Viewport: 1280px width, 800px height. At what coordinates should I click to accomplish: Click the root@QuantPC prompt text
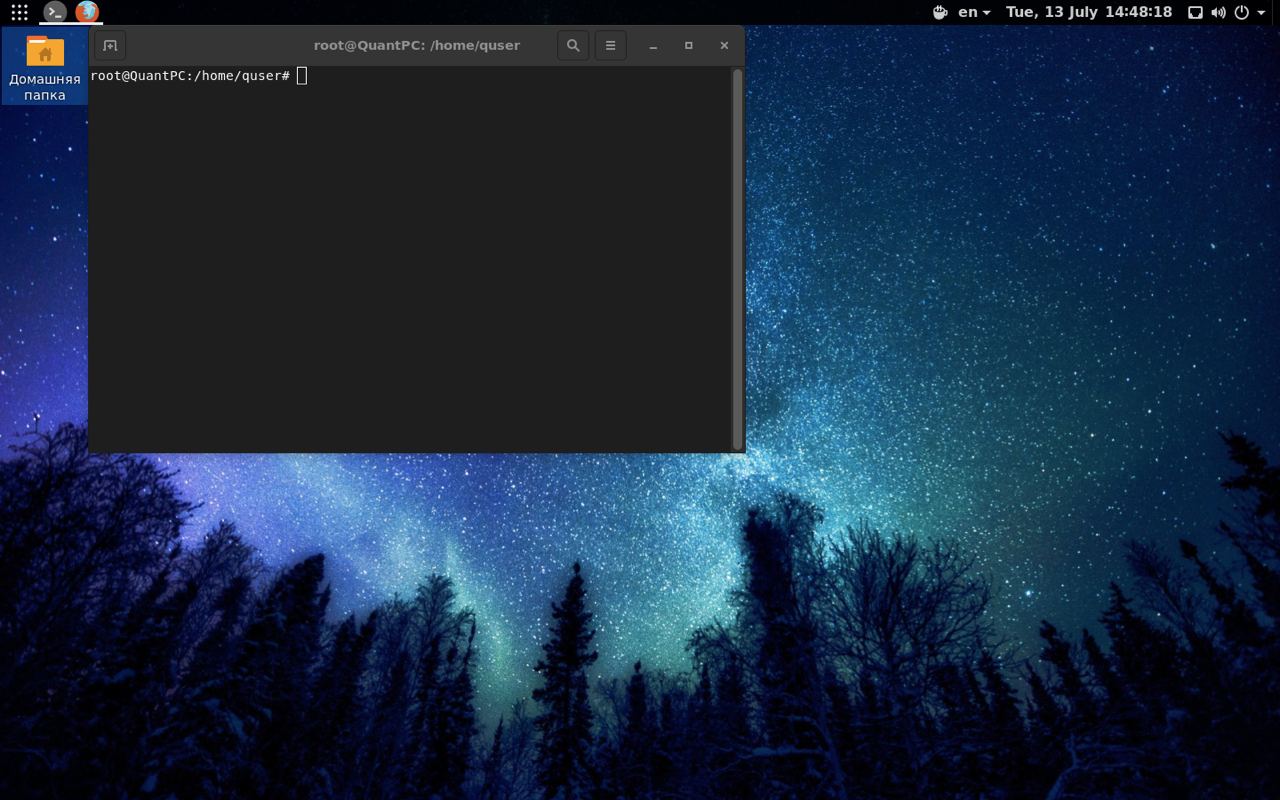pos(190,76)
